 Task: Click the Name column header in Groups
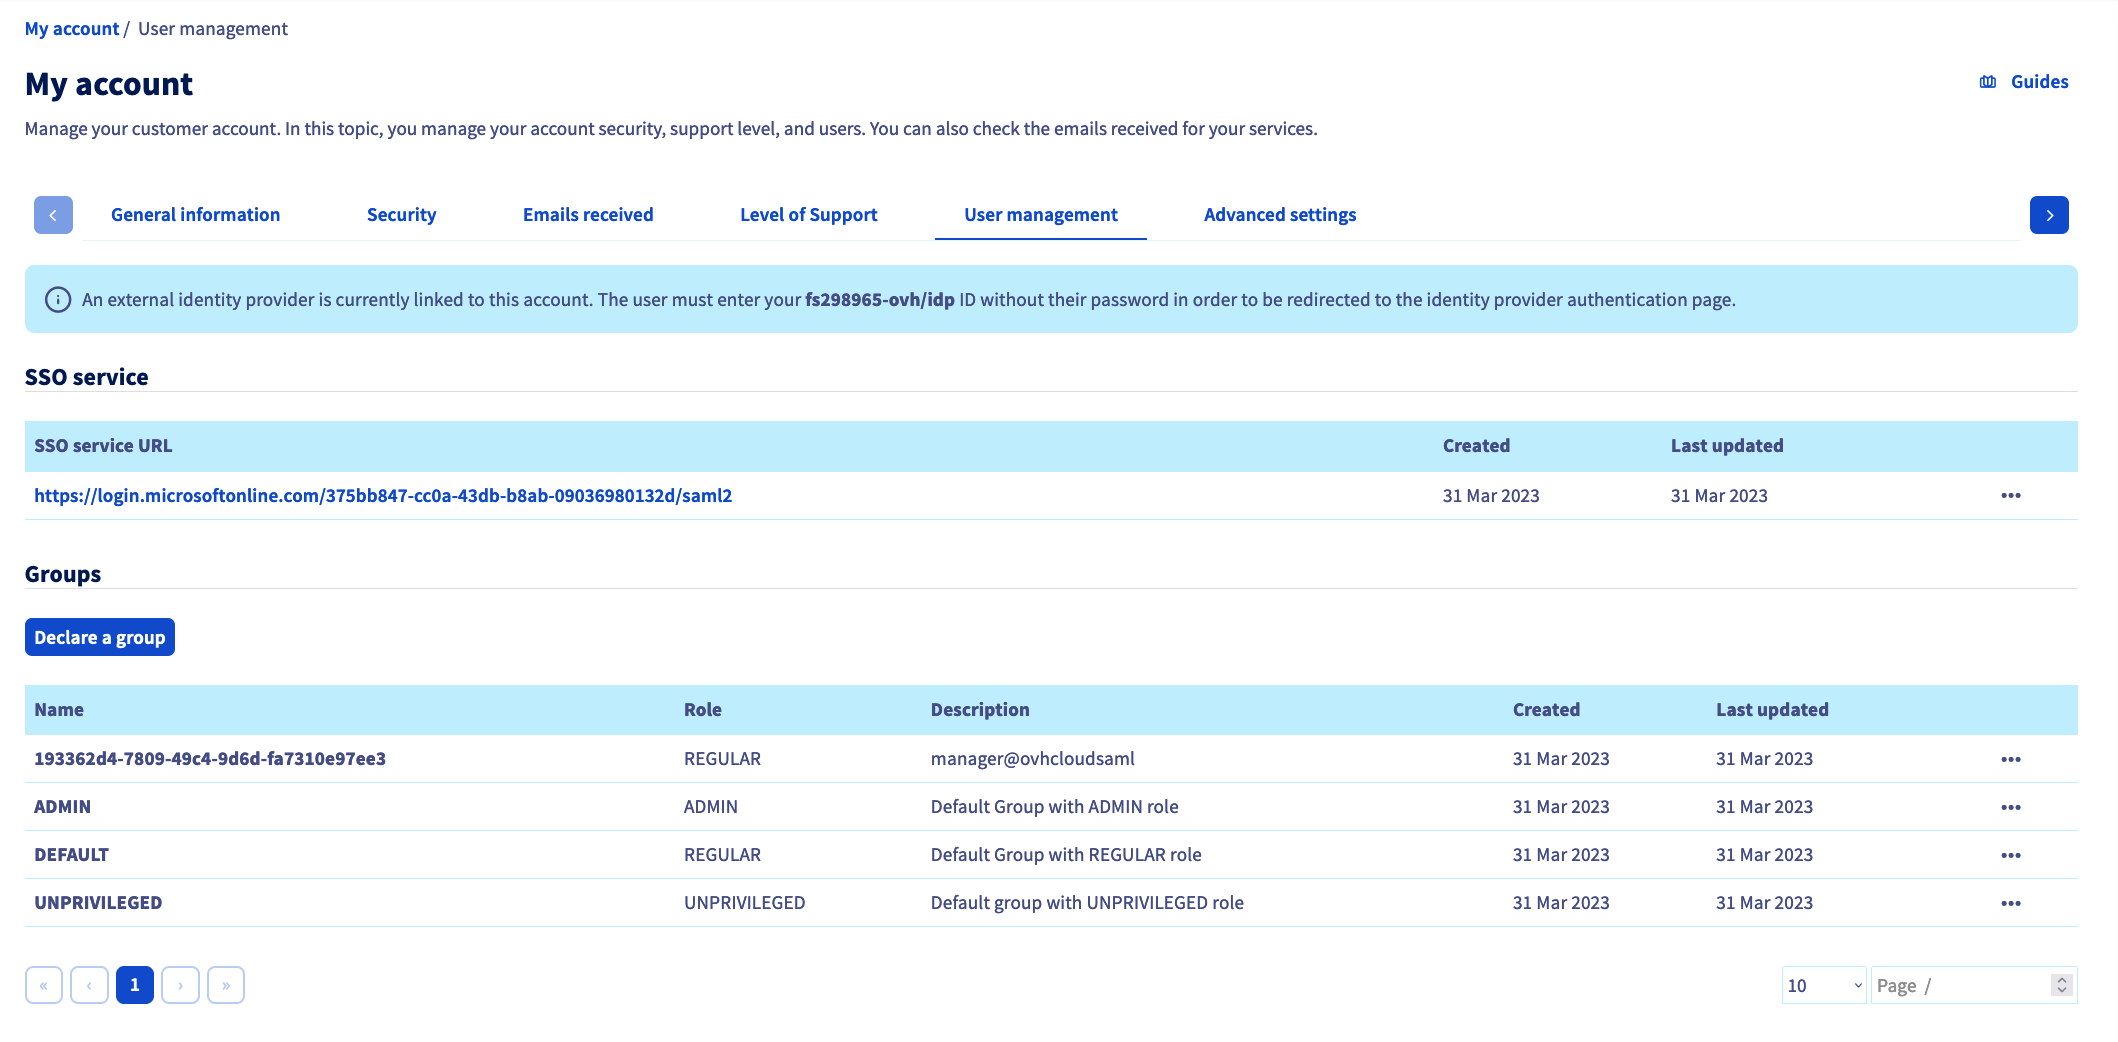[x=59, y=710]
